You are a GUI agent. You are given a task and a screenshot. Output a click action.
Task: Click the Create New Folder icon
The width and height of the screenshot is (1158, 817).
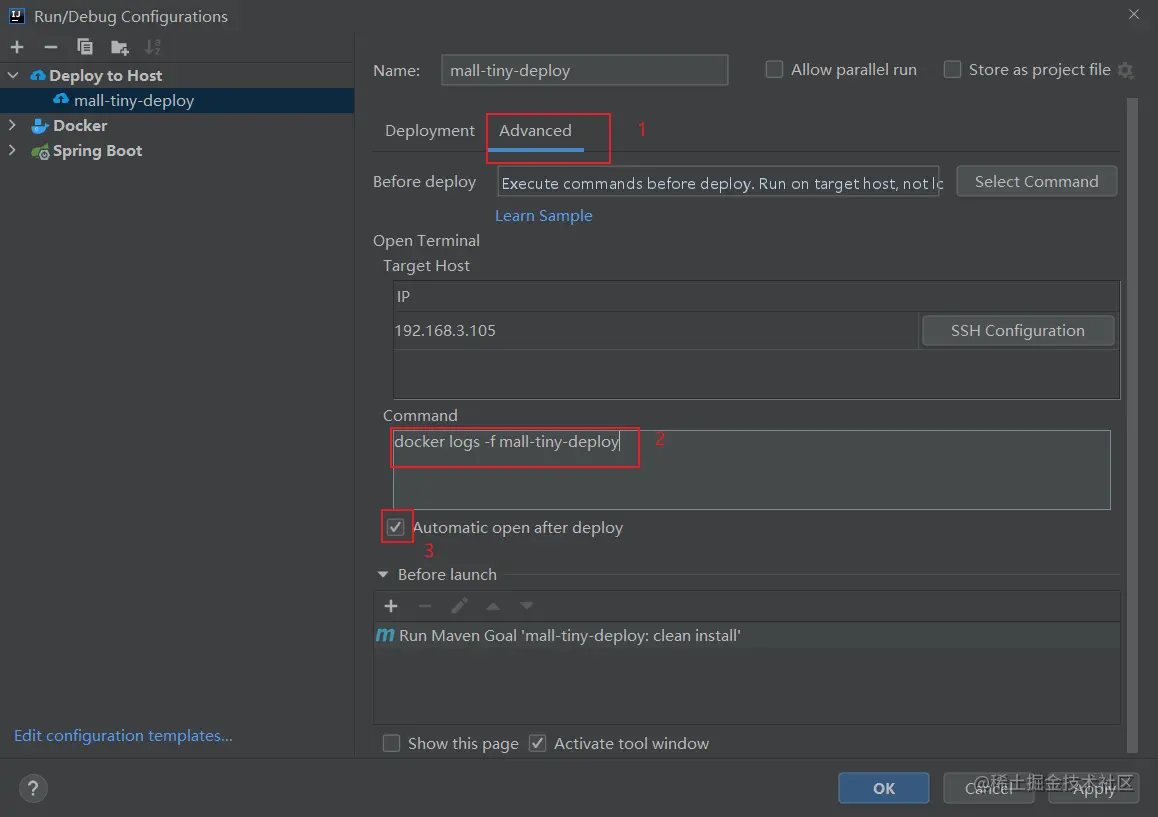(120, 48)
